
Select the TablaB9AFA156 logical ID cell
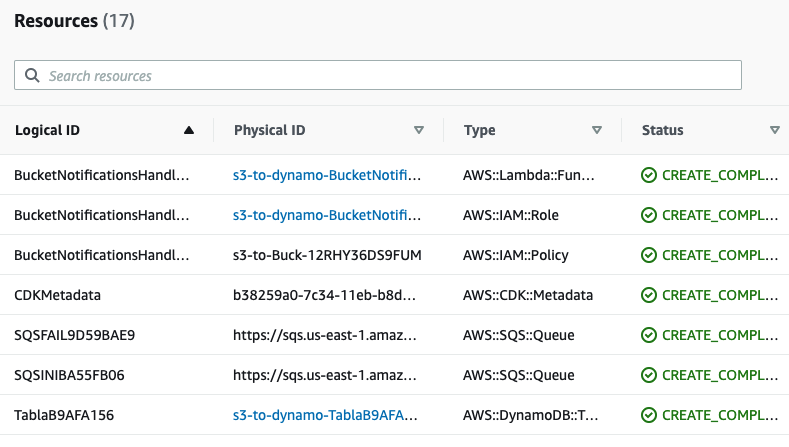click(x=64, y=415)
